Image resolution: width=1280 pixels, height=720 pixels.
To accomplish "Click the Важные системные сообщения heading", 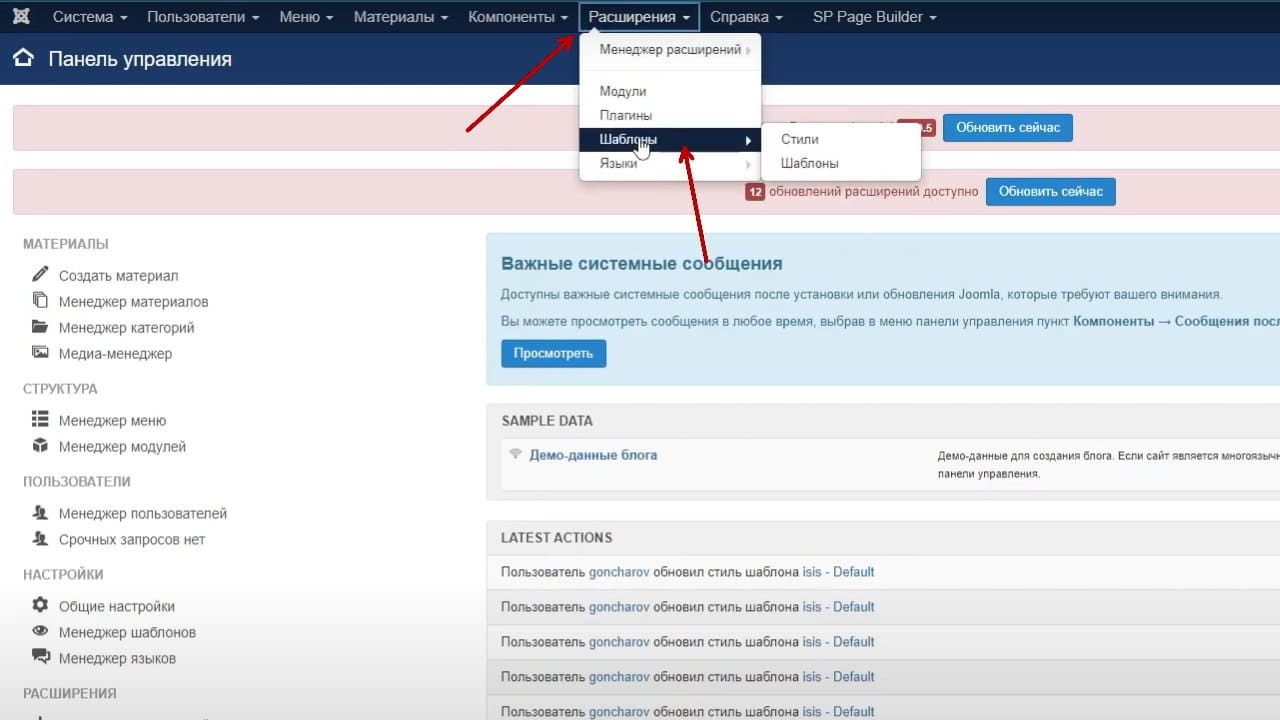I will (641, 264).
